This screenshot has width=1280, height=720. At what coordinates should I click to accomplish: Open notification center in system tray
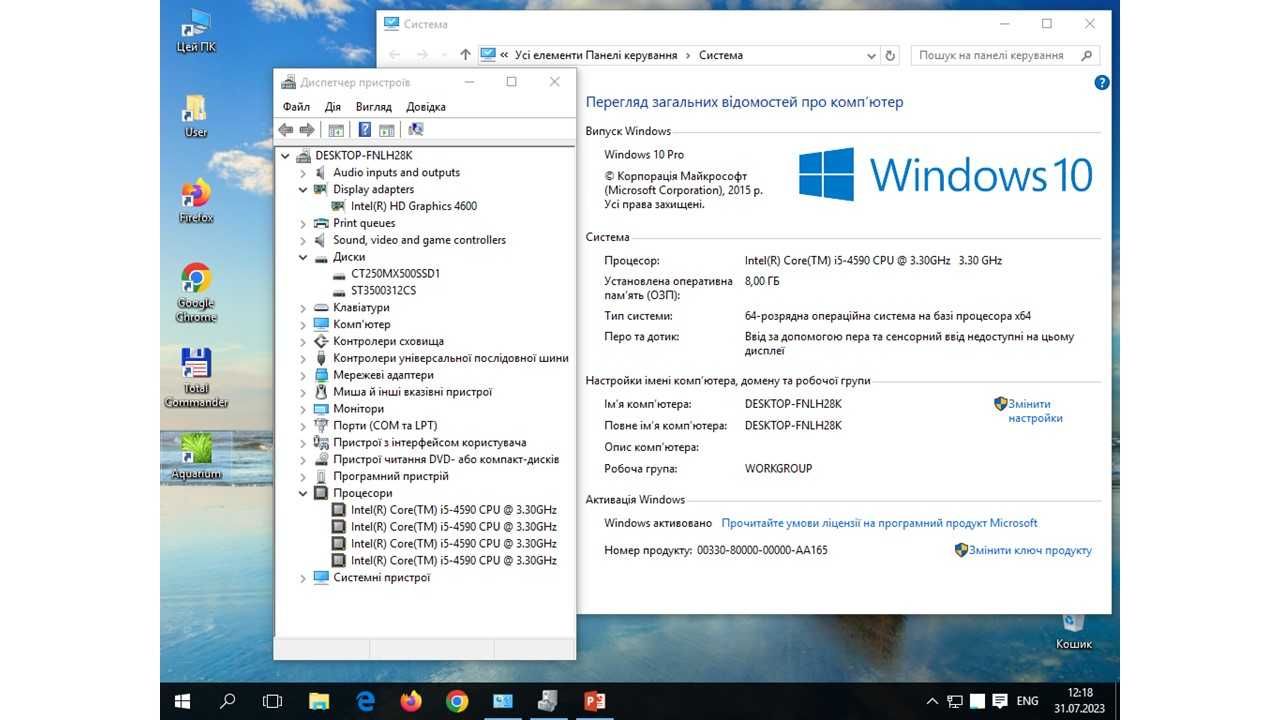point(999,701)
